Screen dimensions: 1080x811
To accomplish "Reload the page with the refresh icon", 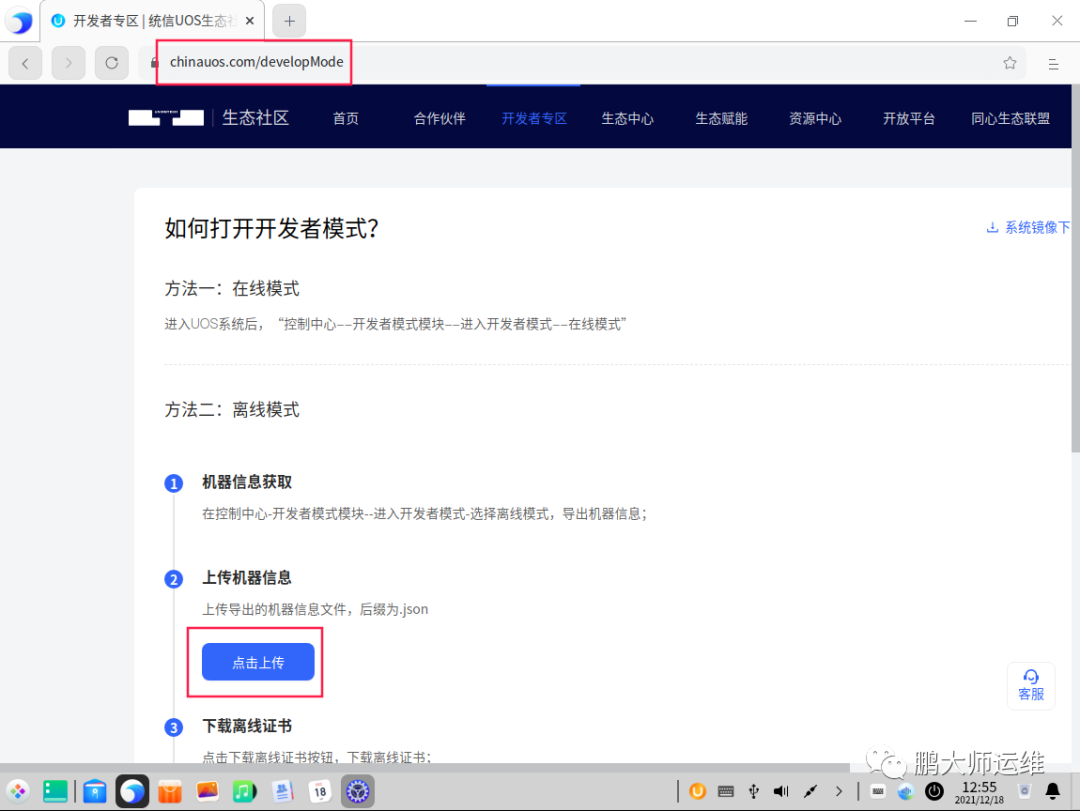I will click(x=112, y=63).
